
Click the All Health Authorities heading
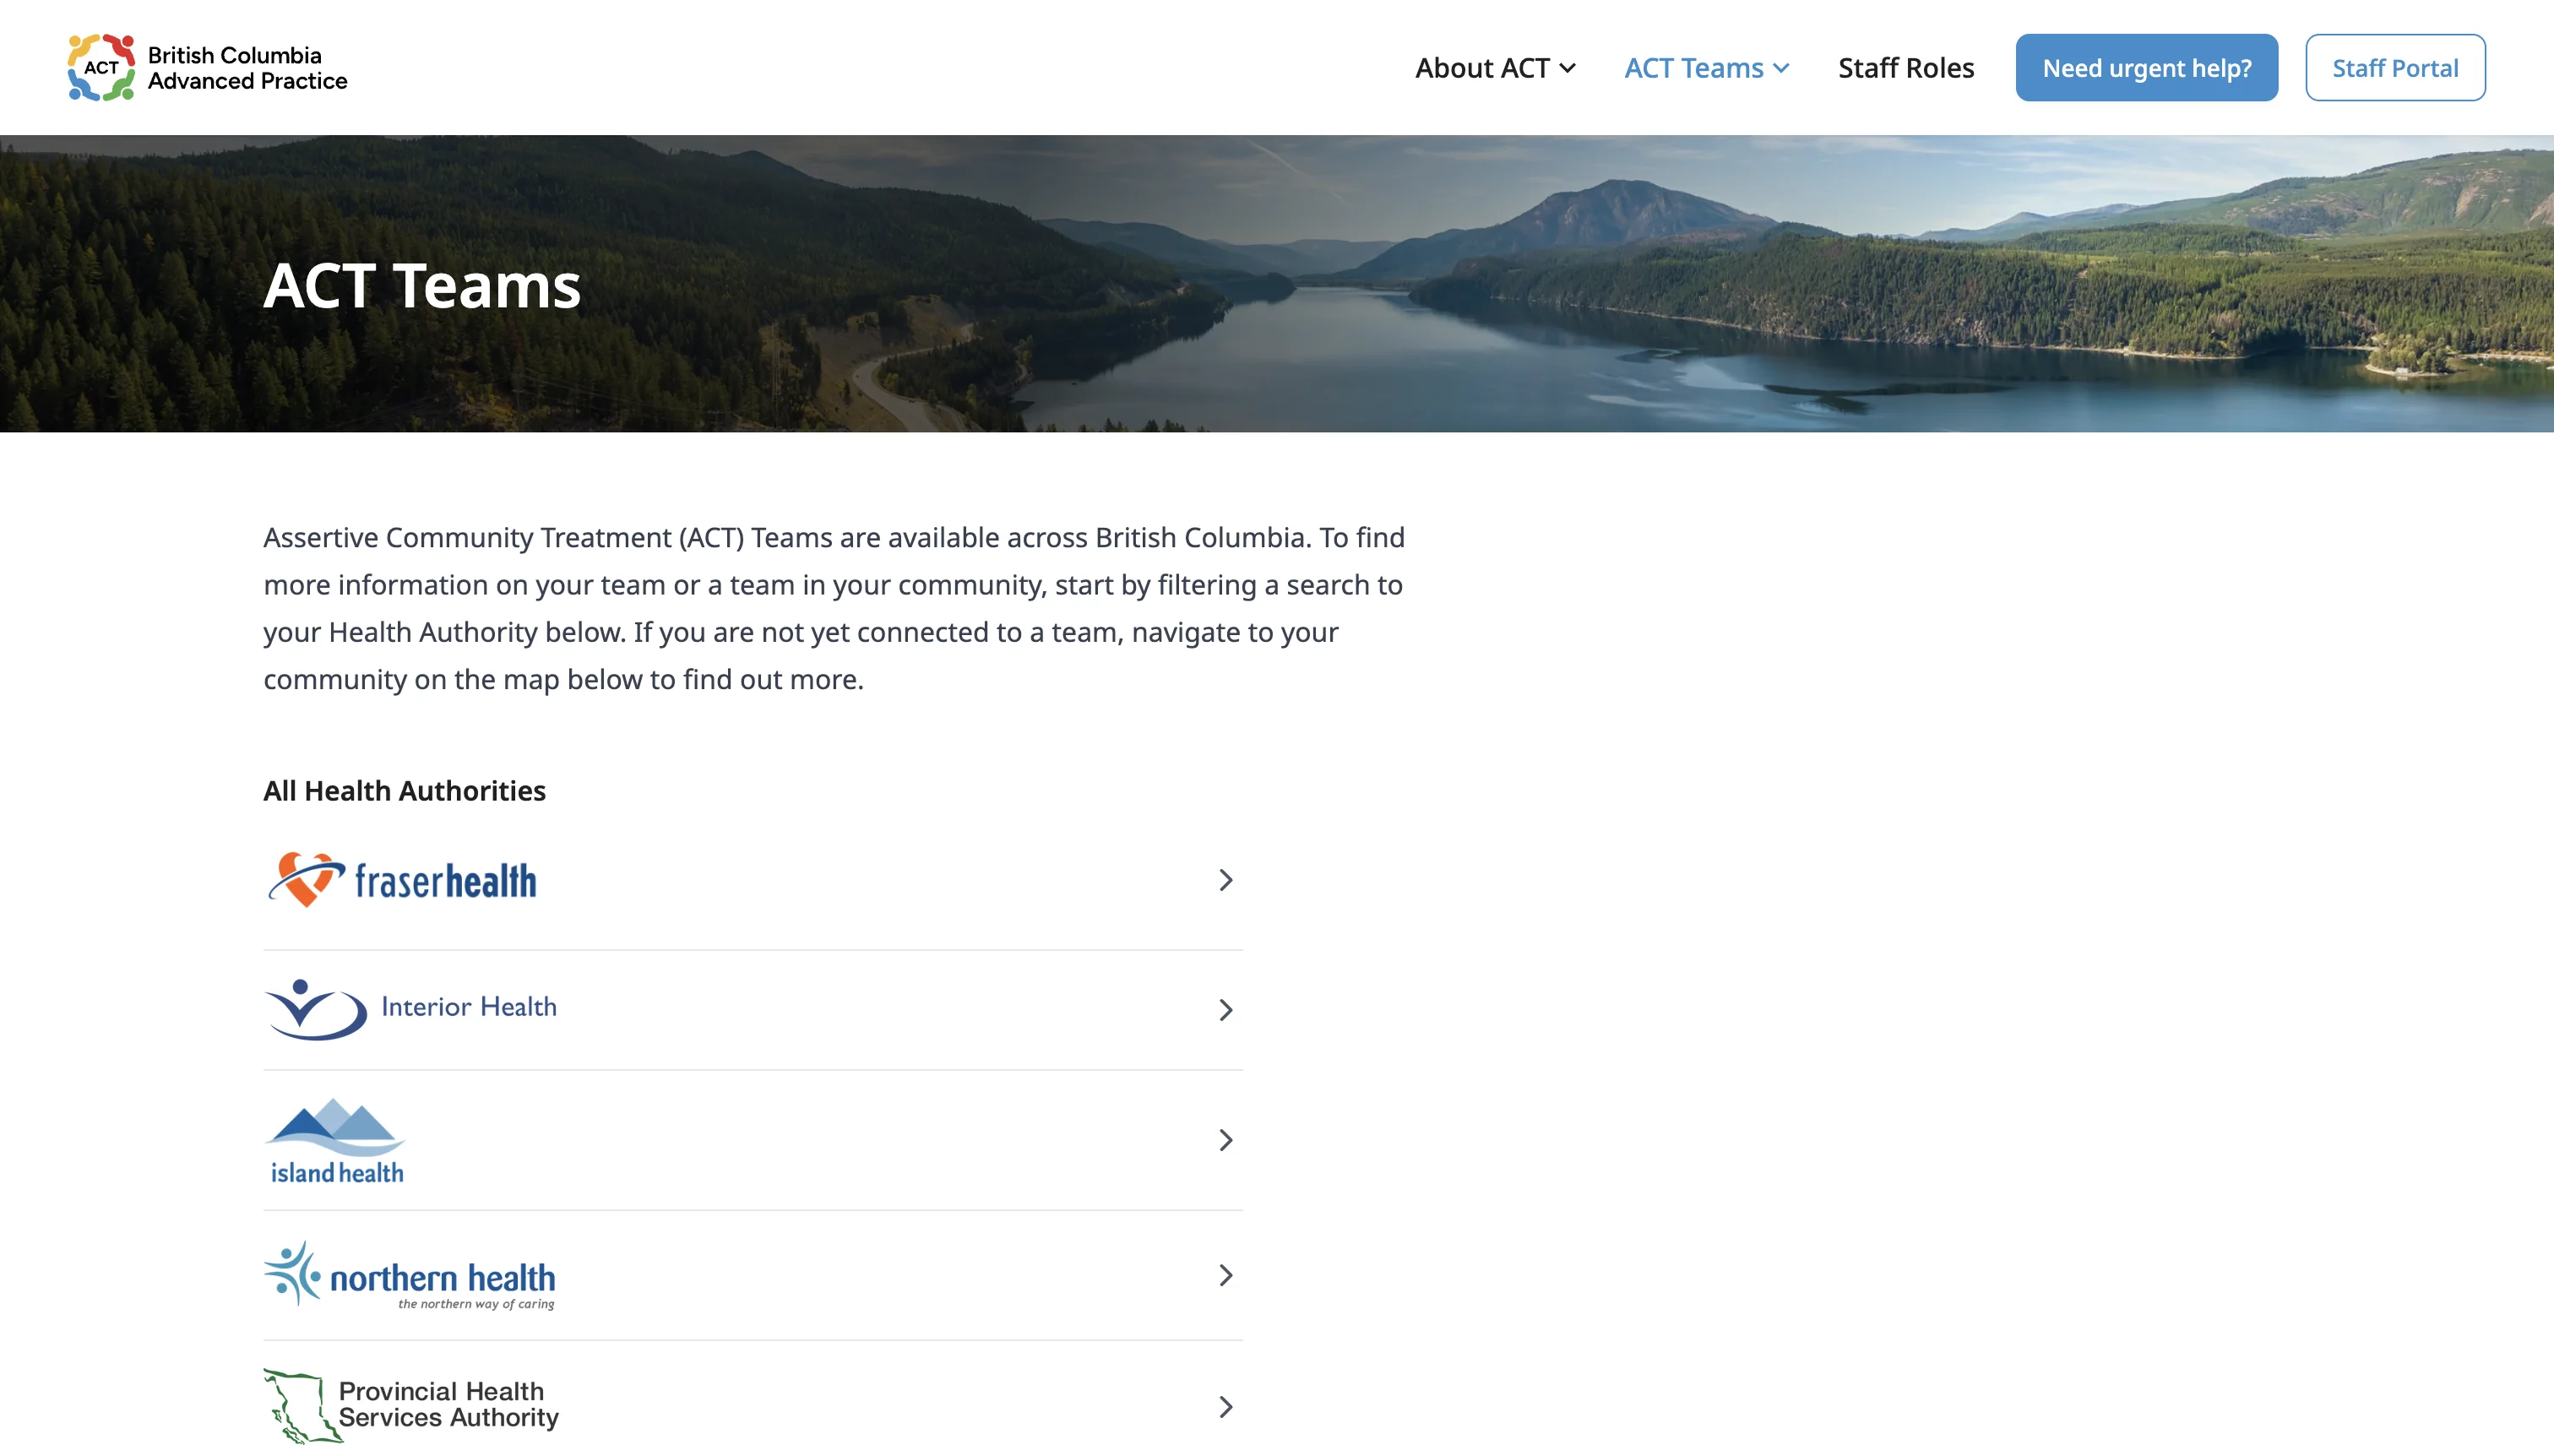point(404,791)
